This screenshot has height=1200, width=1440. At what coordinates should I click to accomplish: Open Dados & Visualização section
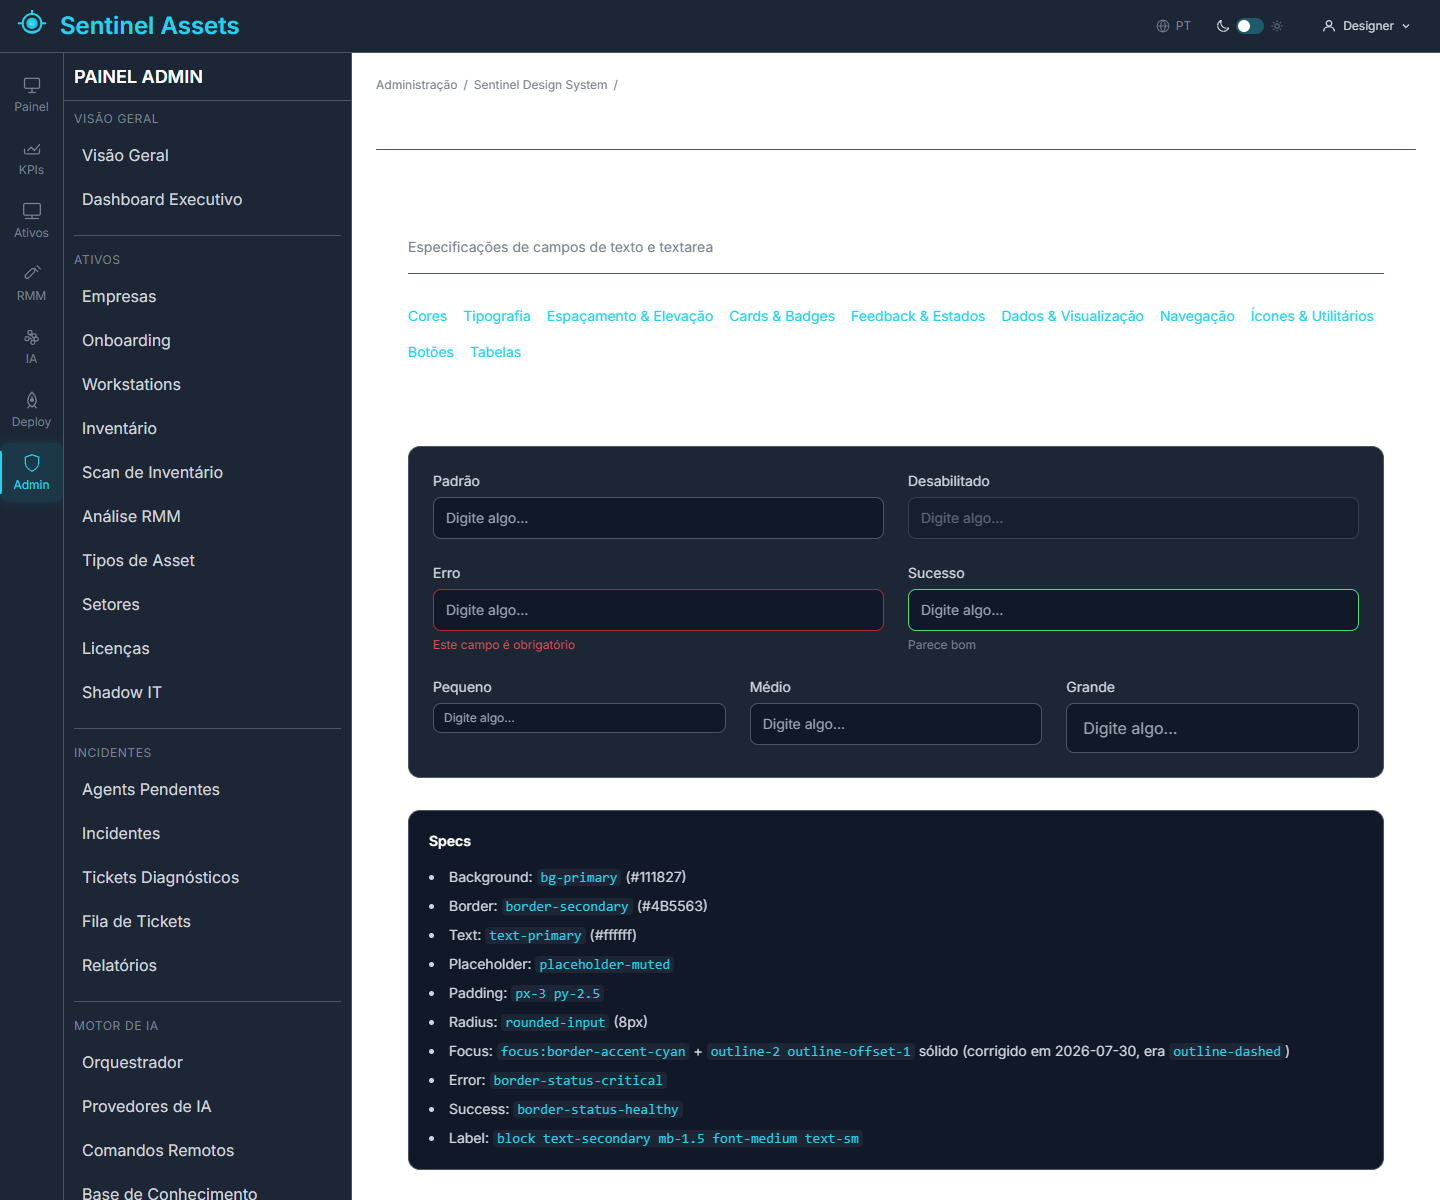(1072, 316)
